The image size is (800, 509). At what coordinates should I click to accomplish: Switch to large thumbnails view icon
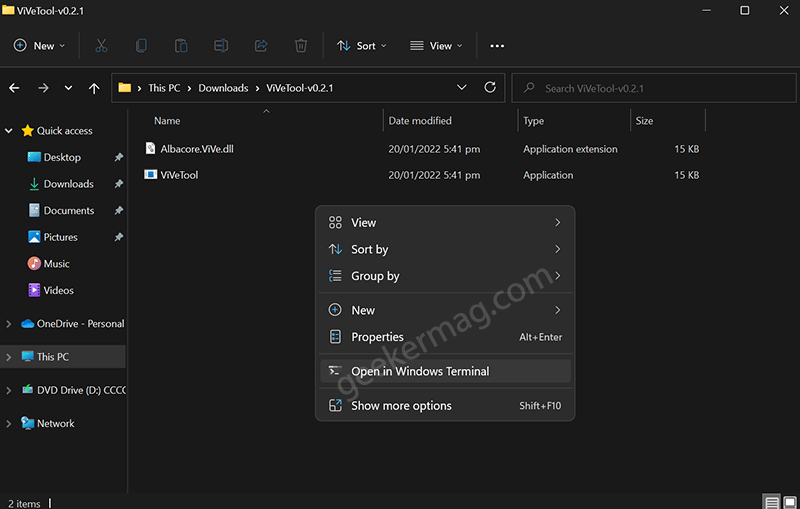pyautogui.click(x=790, y=502)
